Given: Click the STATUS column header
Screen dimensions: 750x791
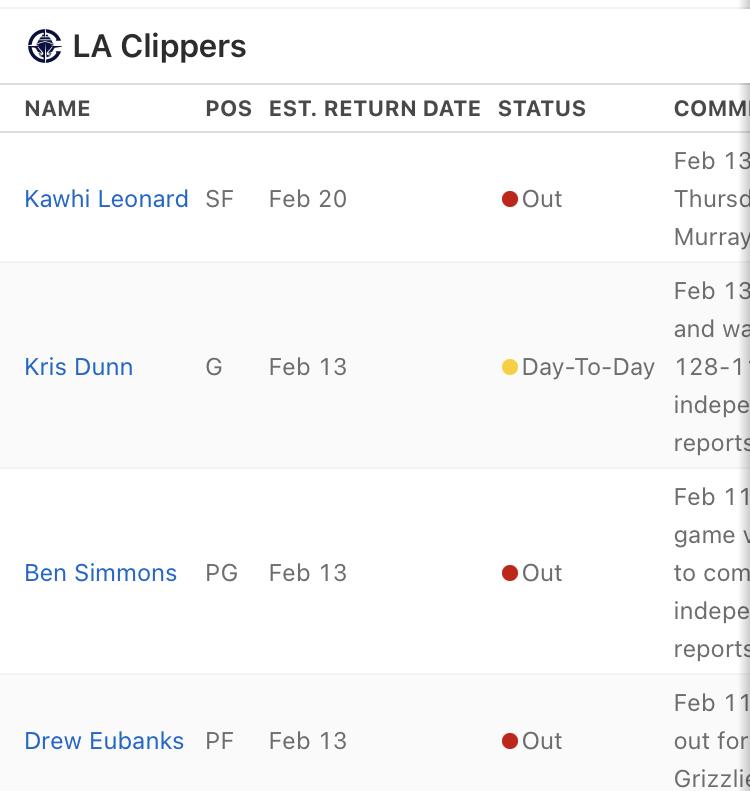Looking at the screenshot, I should point(542,108).
